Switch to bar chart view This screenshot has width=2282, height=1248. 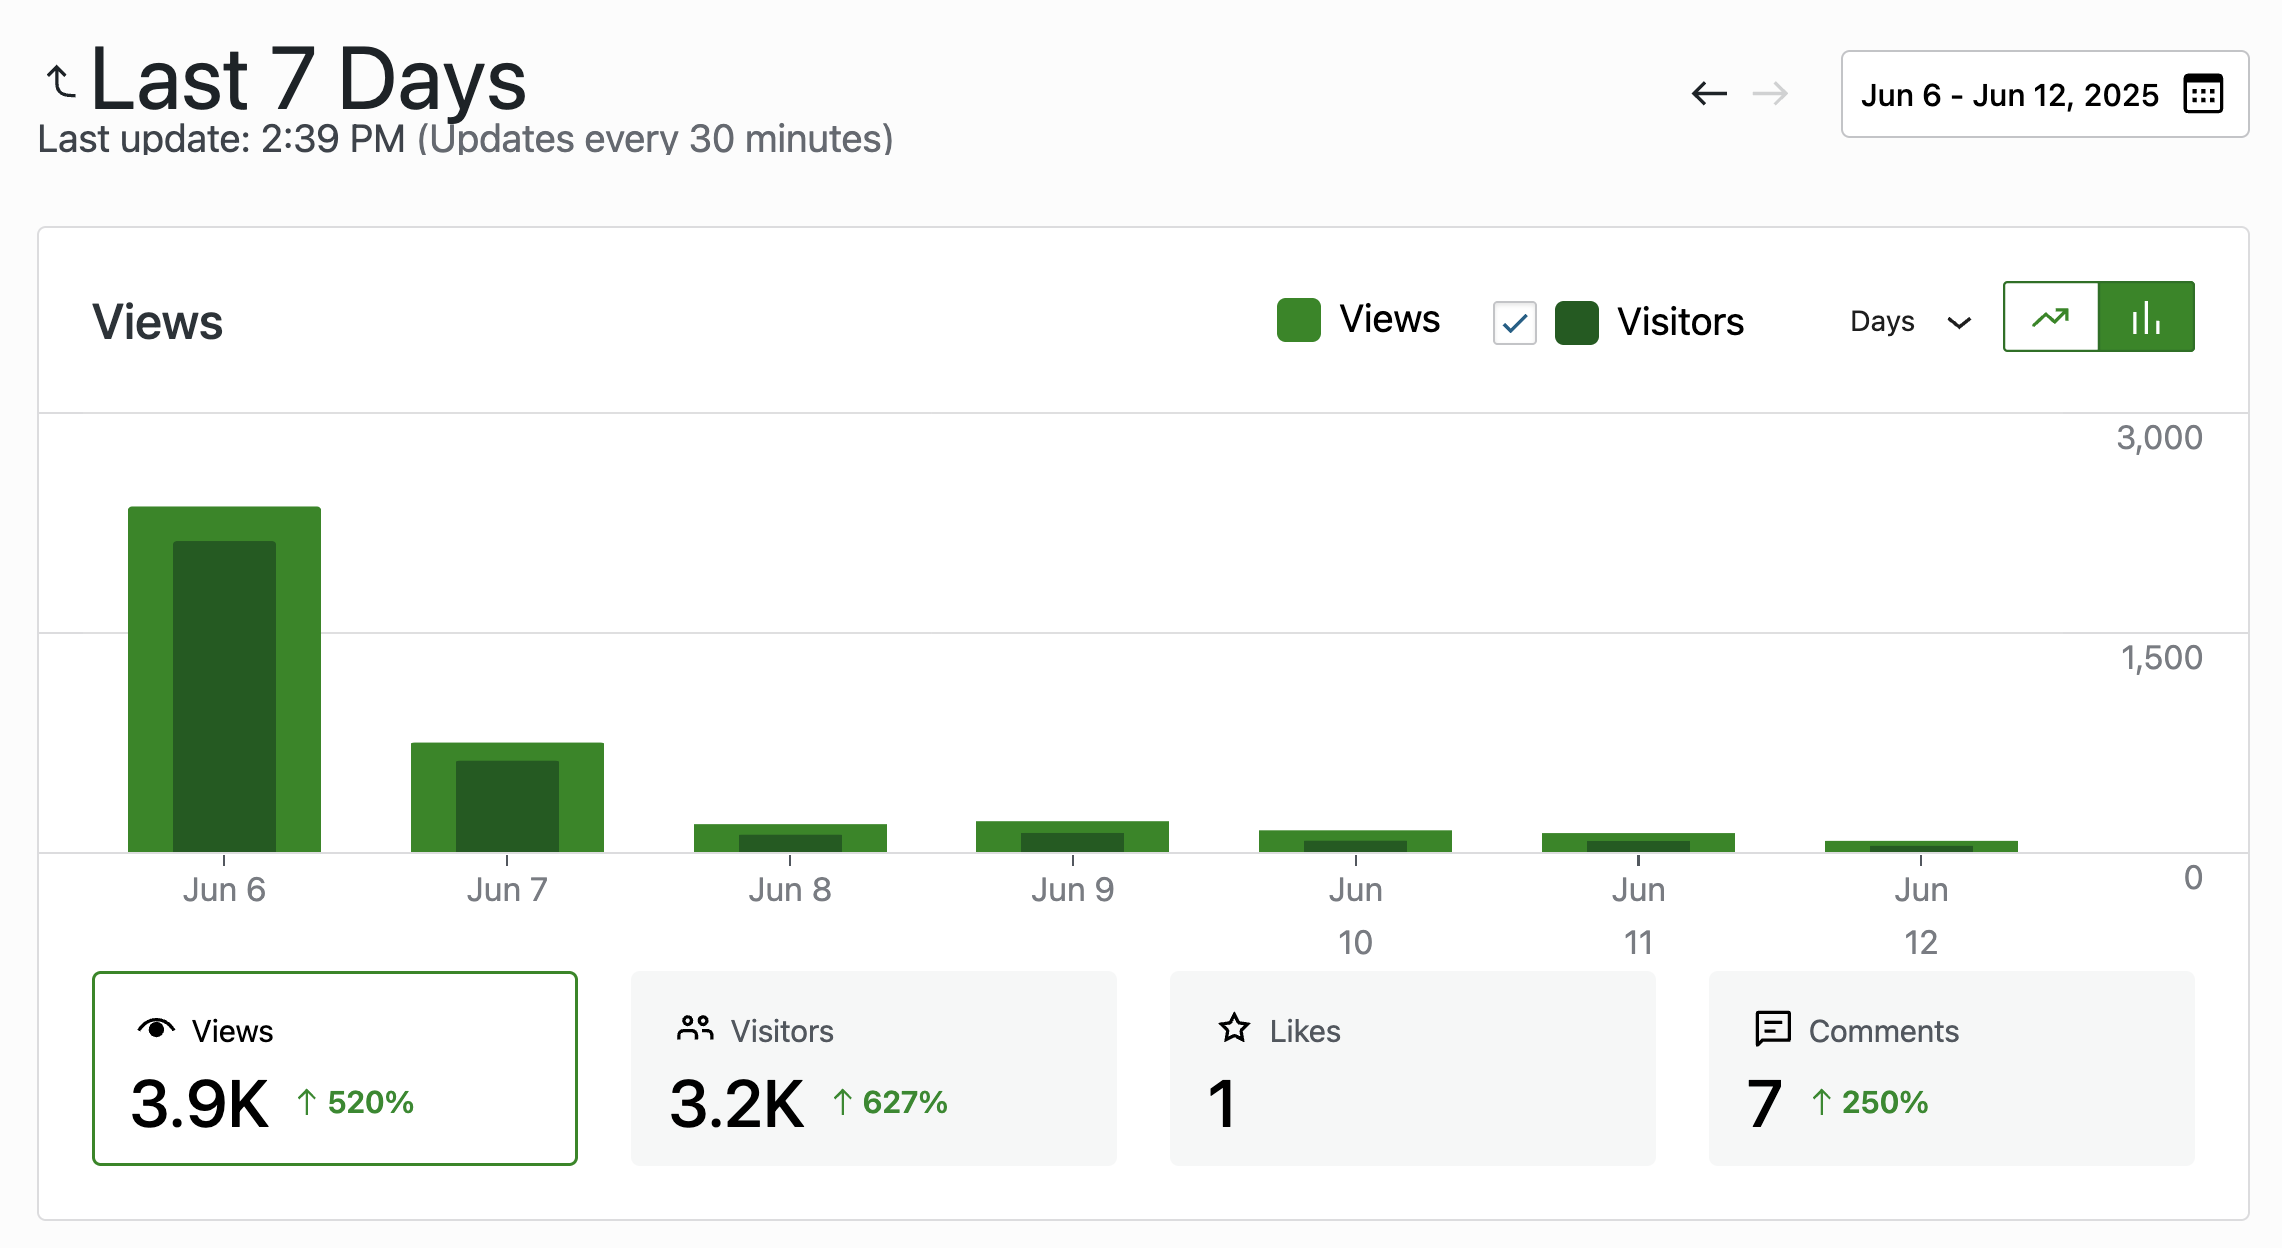click(2146, 317)
